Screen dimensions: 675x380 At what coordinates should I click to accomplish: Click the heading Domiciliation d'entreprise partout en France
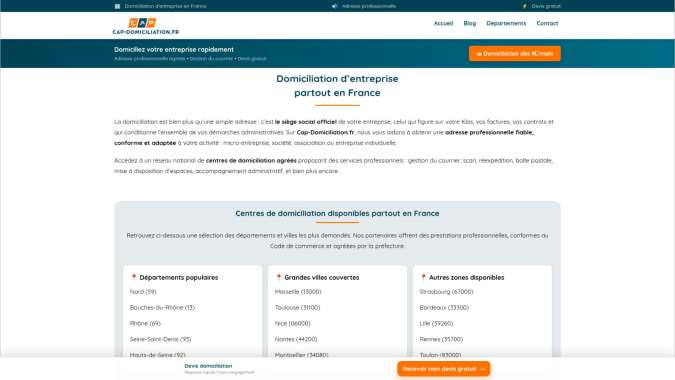(337, 86)
